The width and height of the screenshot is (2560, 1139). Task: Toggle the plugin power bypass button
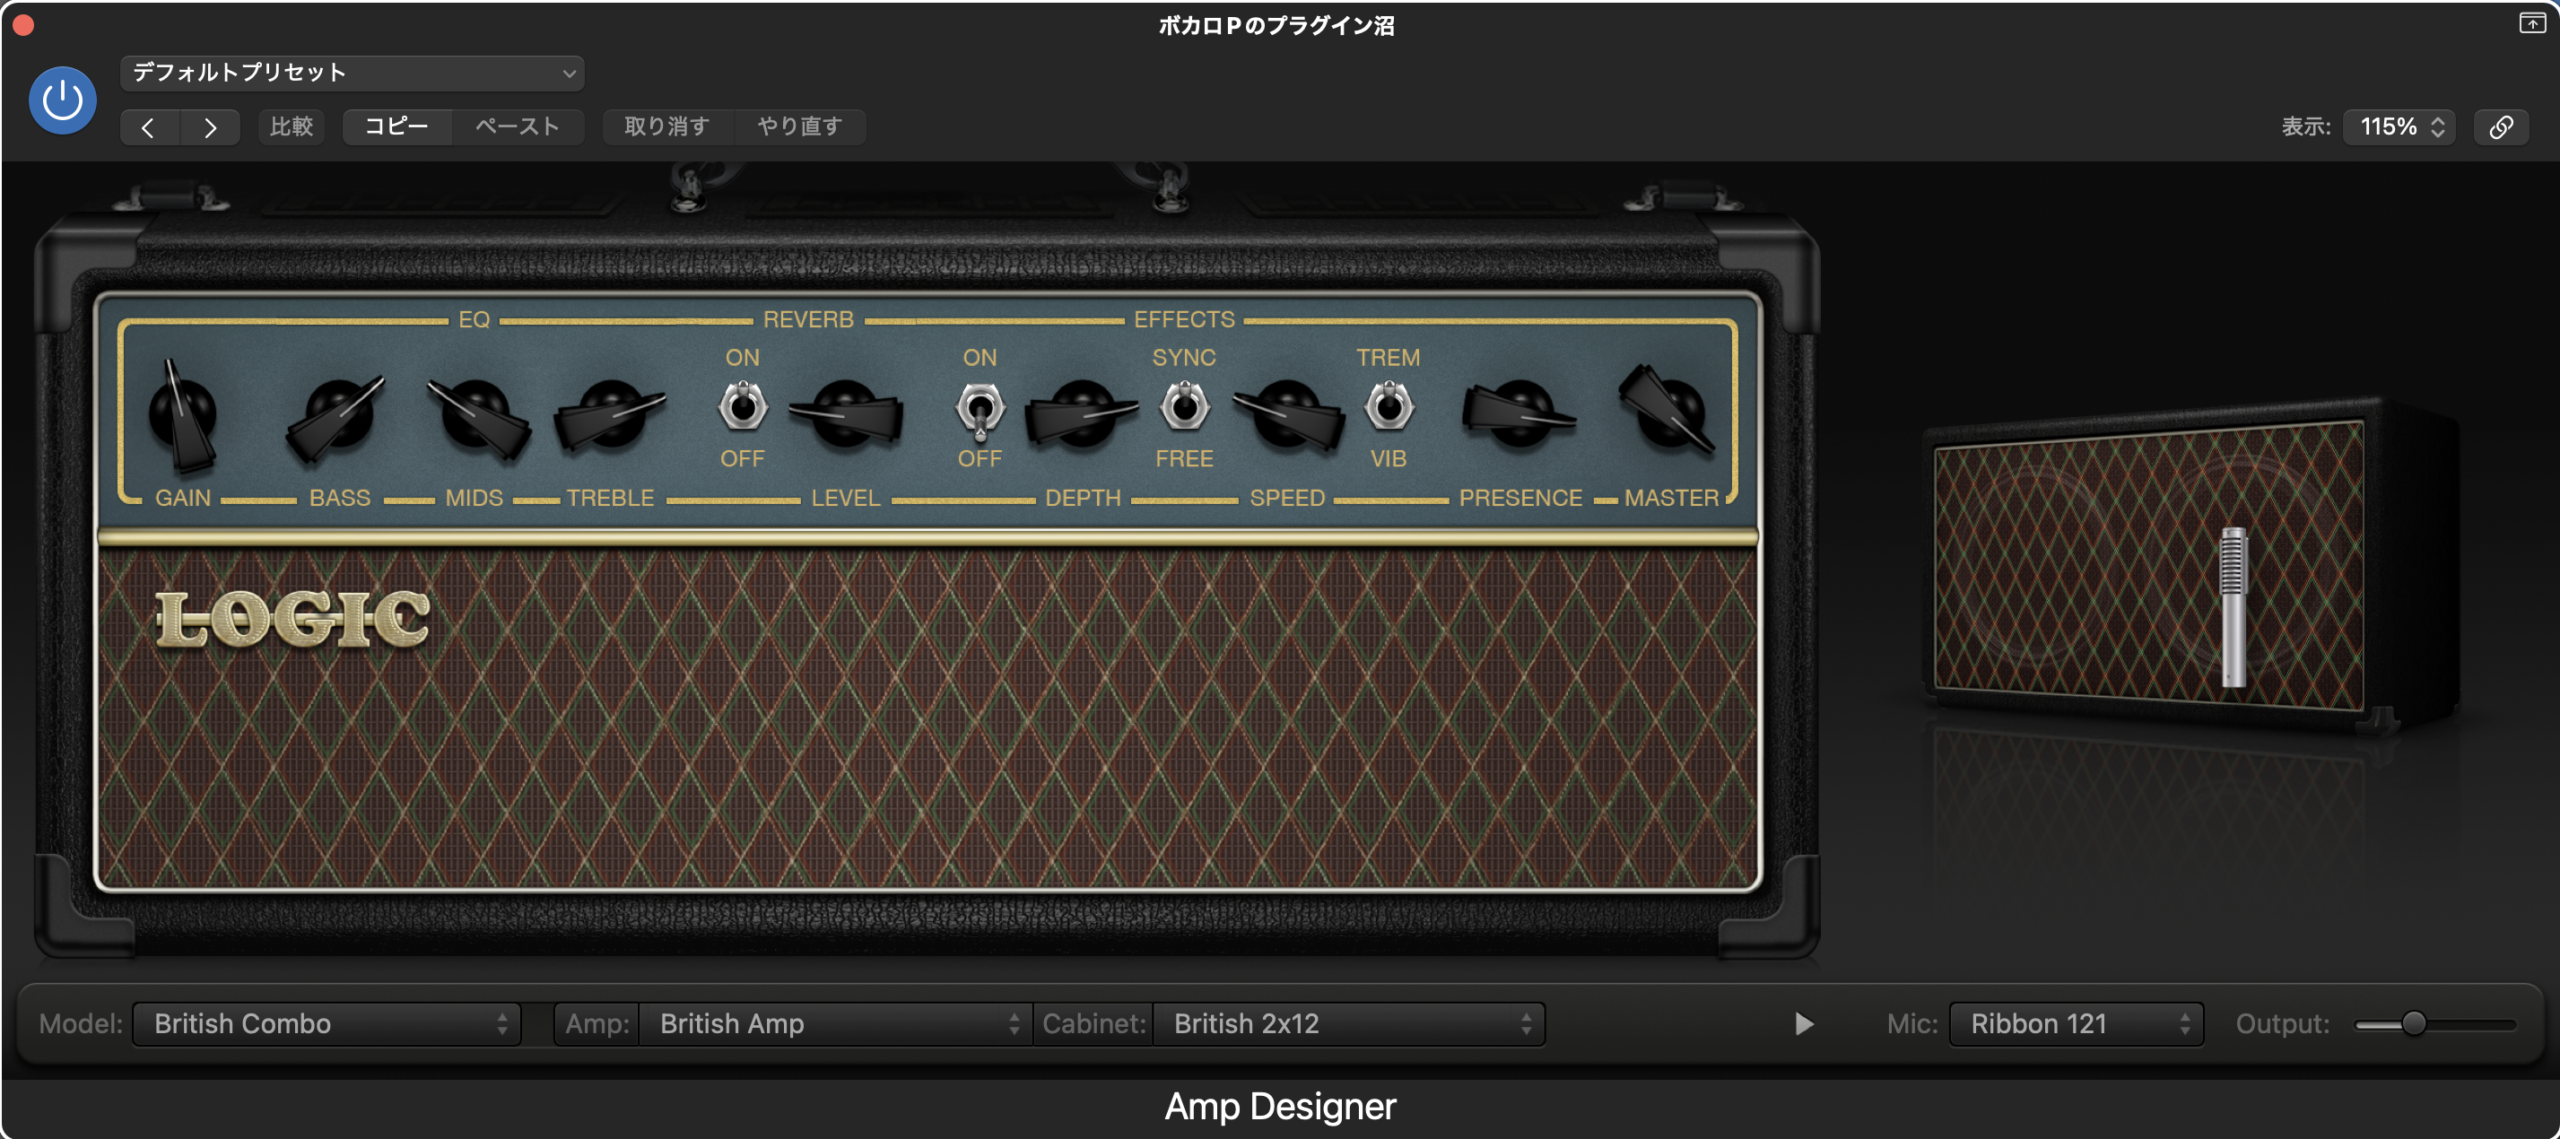(x=62, y=100)
